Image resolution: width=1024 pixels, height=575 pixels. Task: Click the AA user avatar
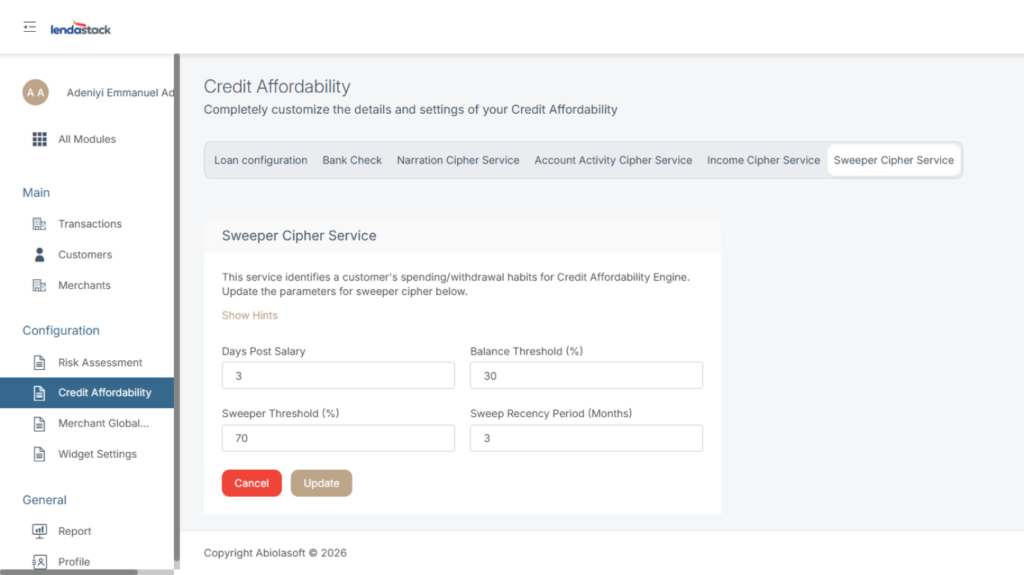(x=35, y=92)
